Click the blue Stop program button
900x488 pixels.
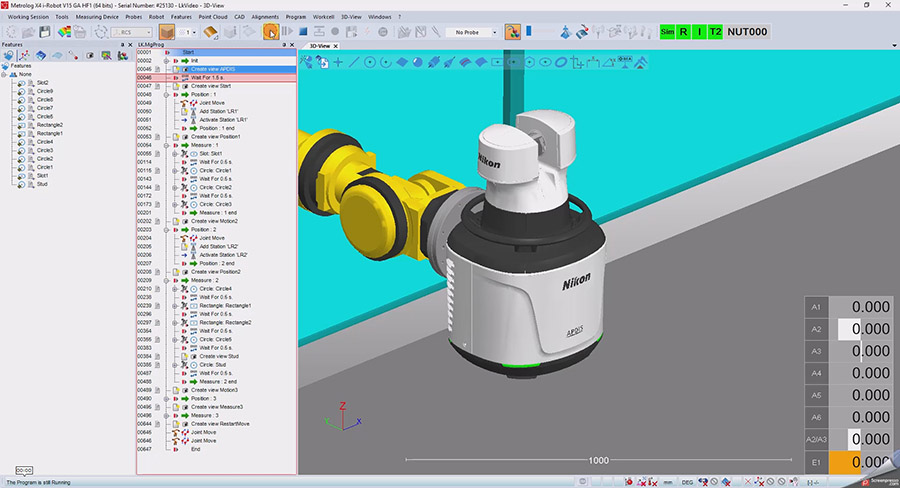(301, 32)
